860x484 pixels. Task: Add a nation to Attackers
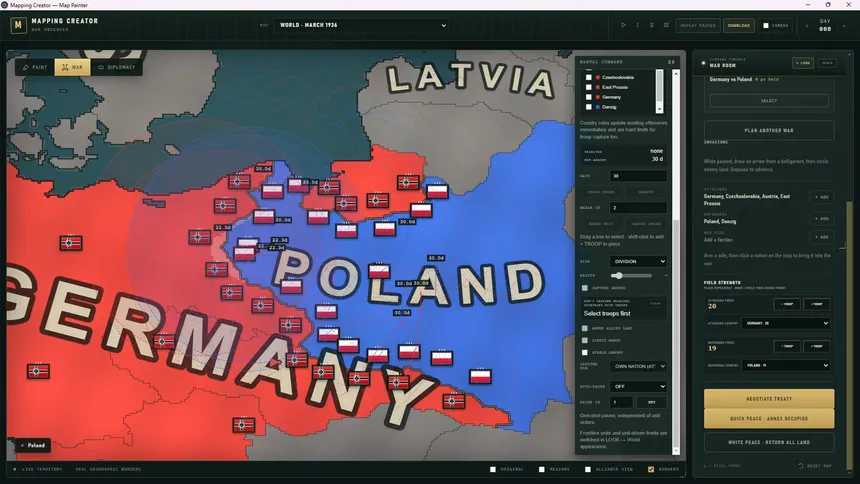(822, 197)
